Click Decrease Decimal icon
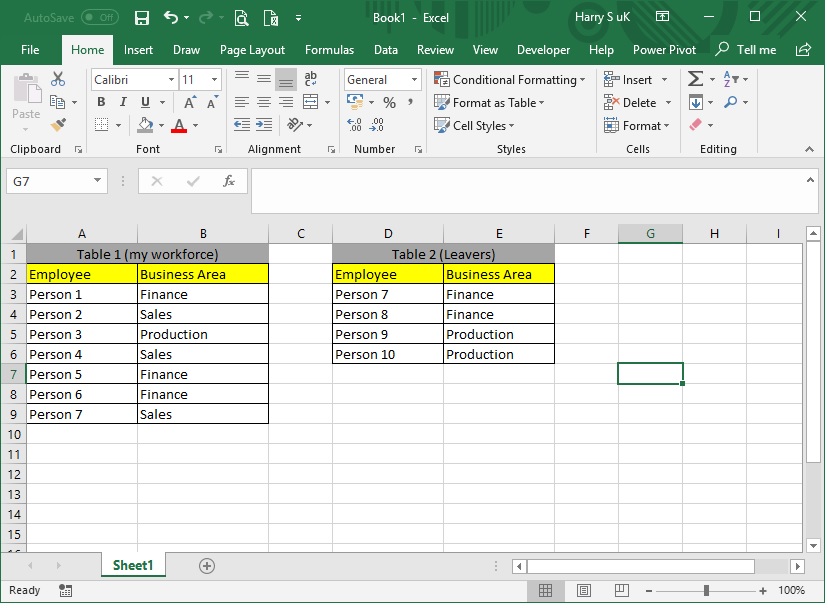The height and width of the screenshot is (608, 828). click(377, 125)
